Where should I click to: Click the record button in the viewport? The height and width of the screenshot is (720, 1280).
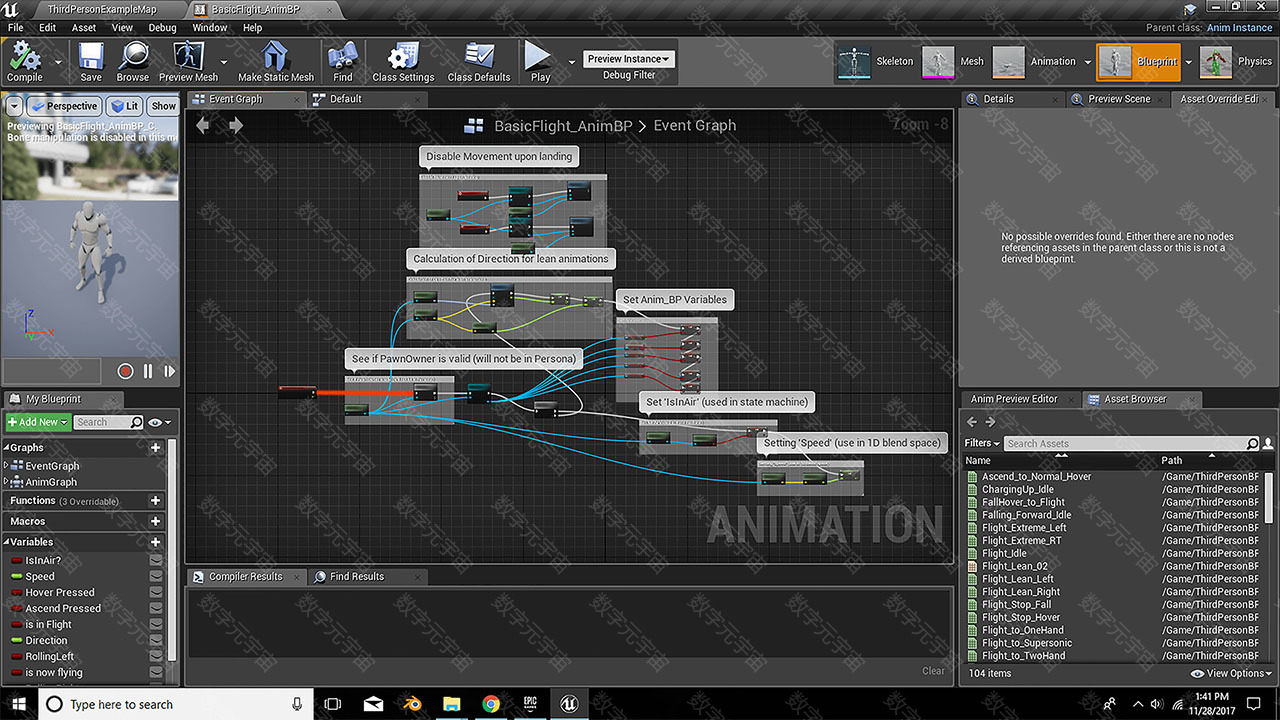tap(125, 371)
